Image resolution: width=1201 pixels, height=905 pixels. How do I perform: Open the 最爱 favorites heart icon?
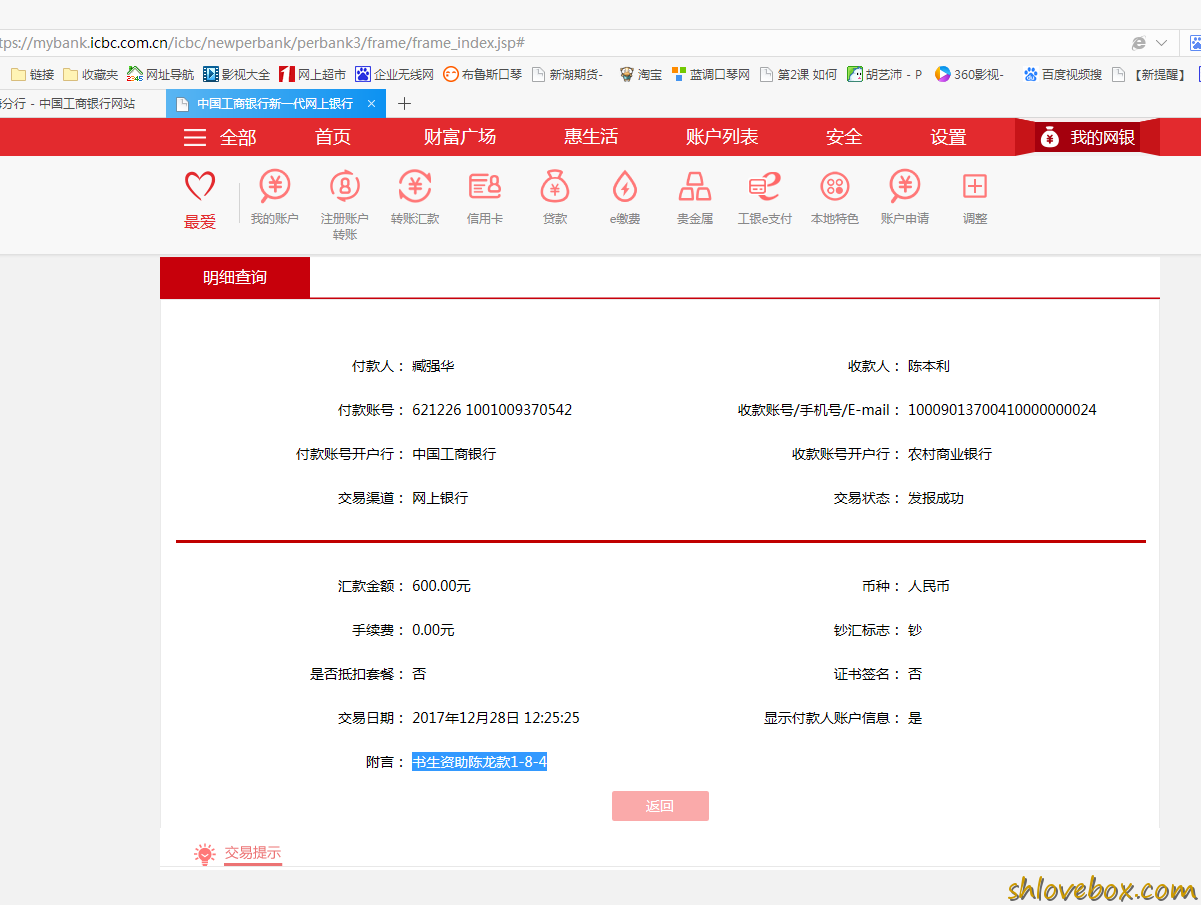pyautogui.click(x=200, y=200)
